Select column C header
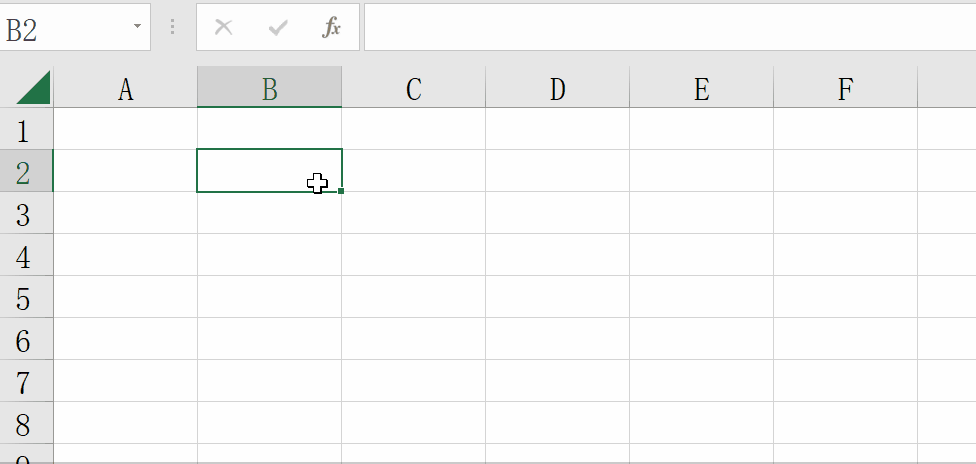This screenshot has width=976, height=464. tap(413, 87)
